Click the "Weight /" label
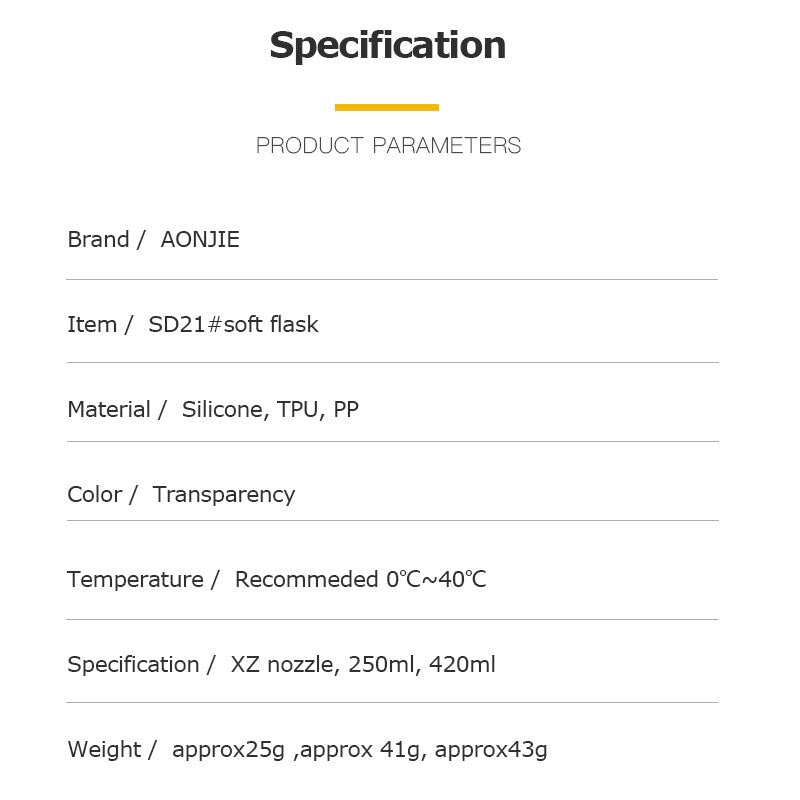 [x=111, y=750]
